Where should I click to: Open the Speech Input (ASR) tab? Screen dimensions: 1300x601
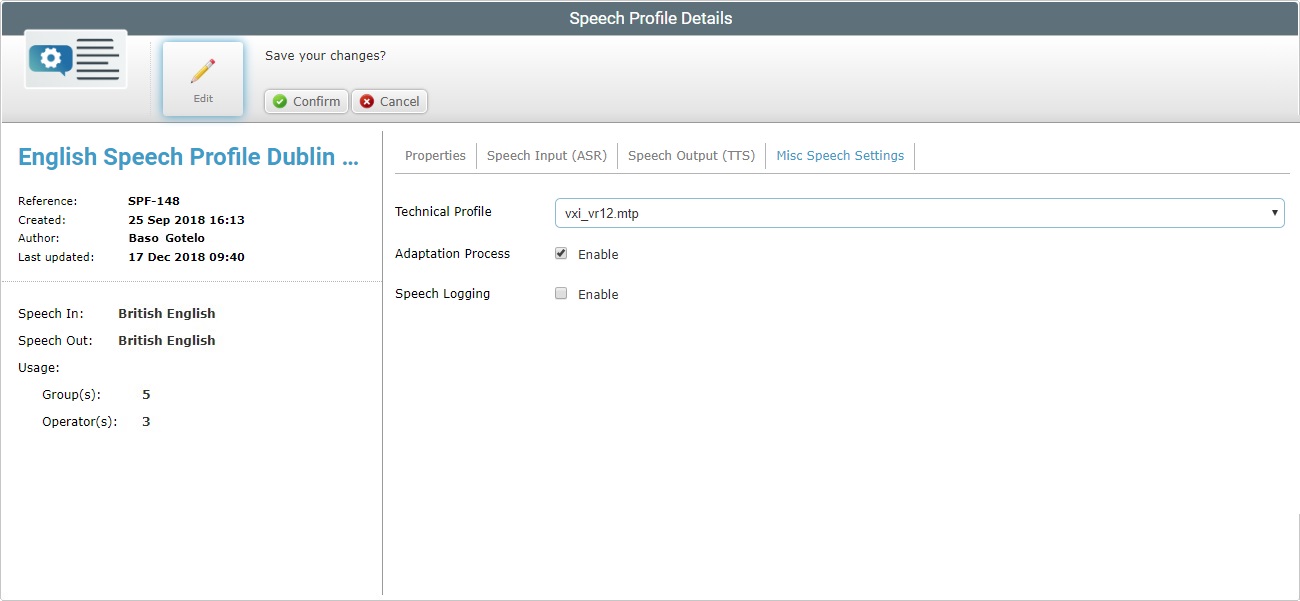pos(547,155)
